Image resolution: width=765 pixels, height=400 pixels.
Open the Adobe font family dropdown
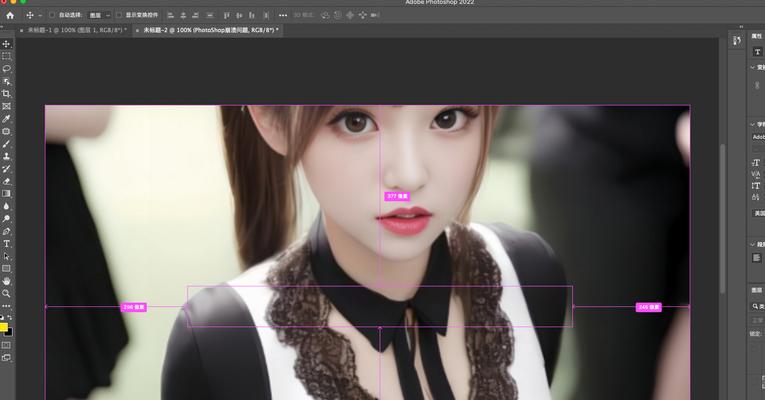click(759, 137)
